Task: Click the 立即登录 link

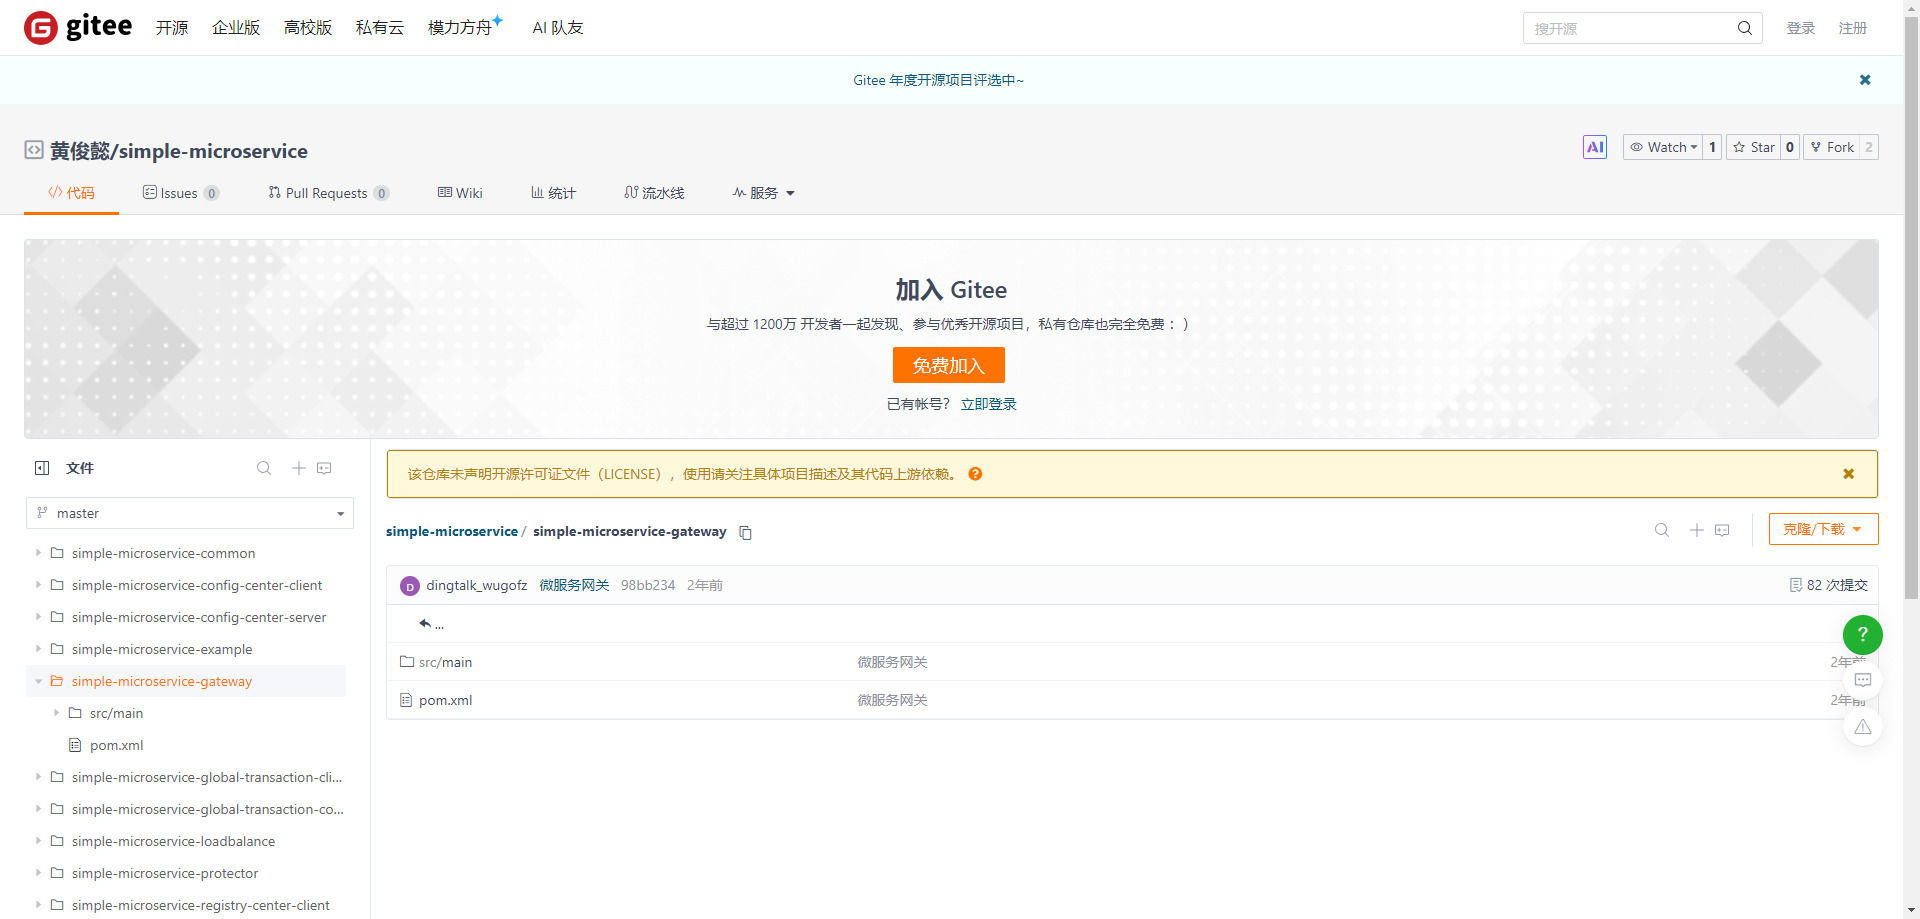Action: (x=988, y=404)
